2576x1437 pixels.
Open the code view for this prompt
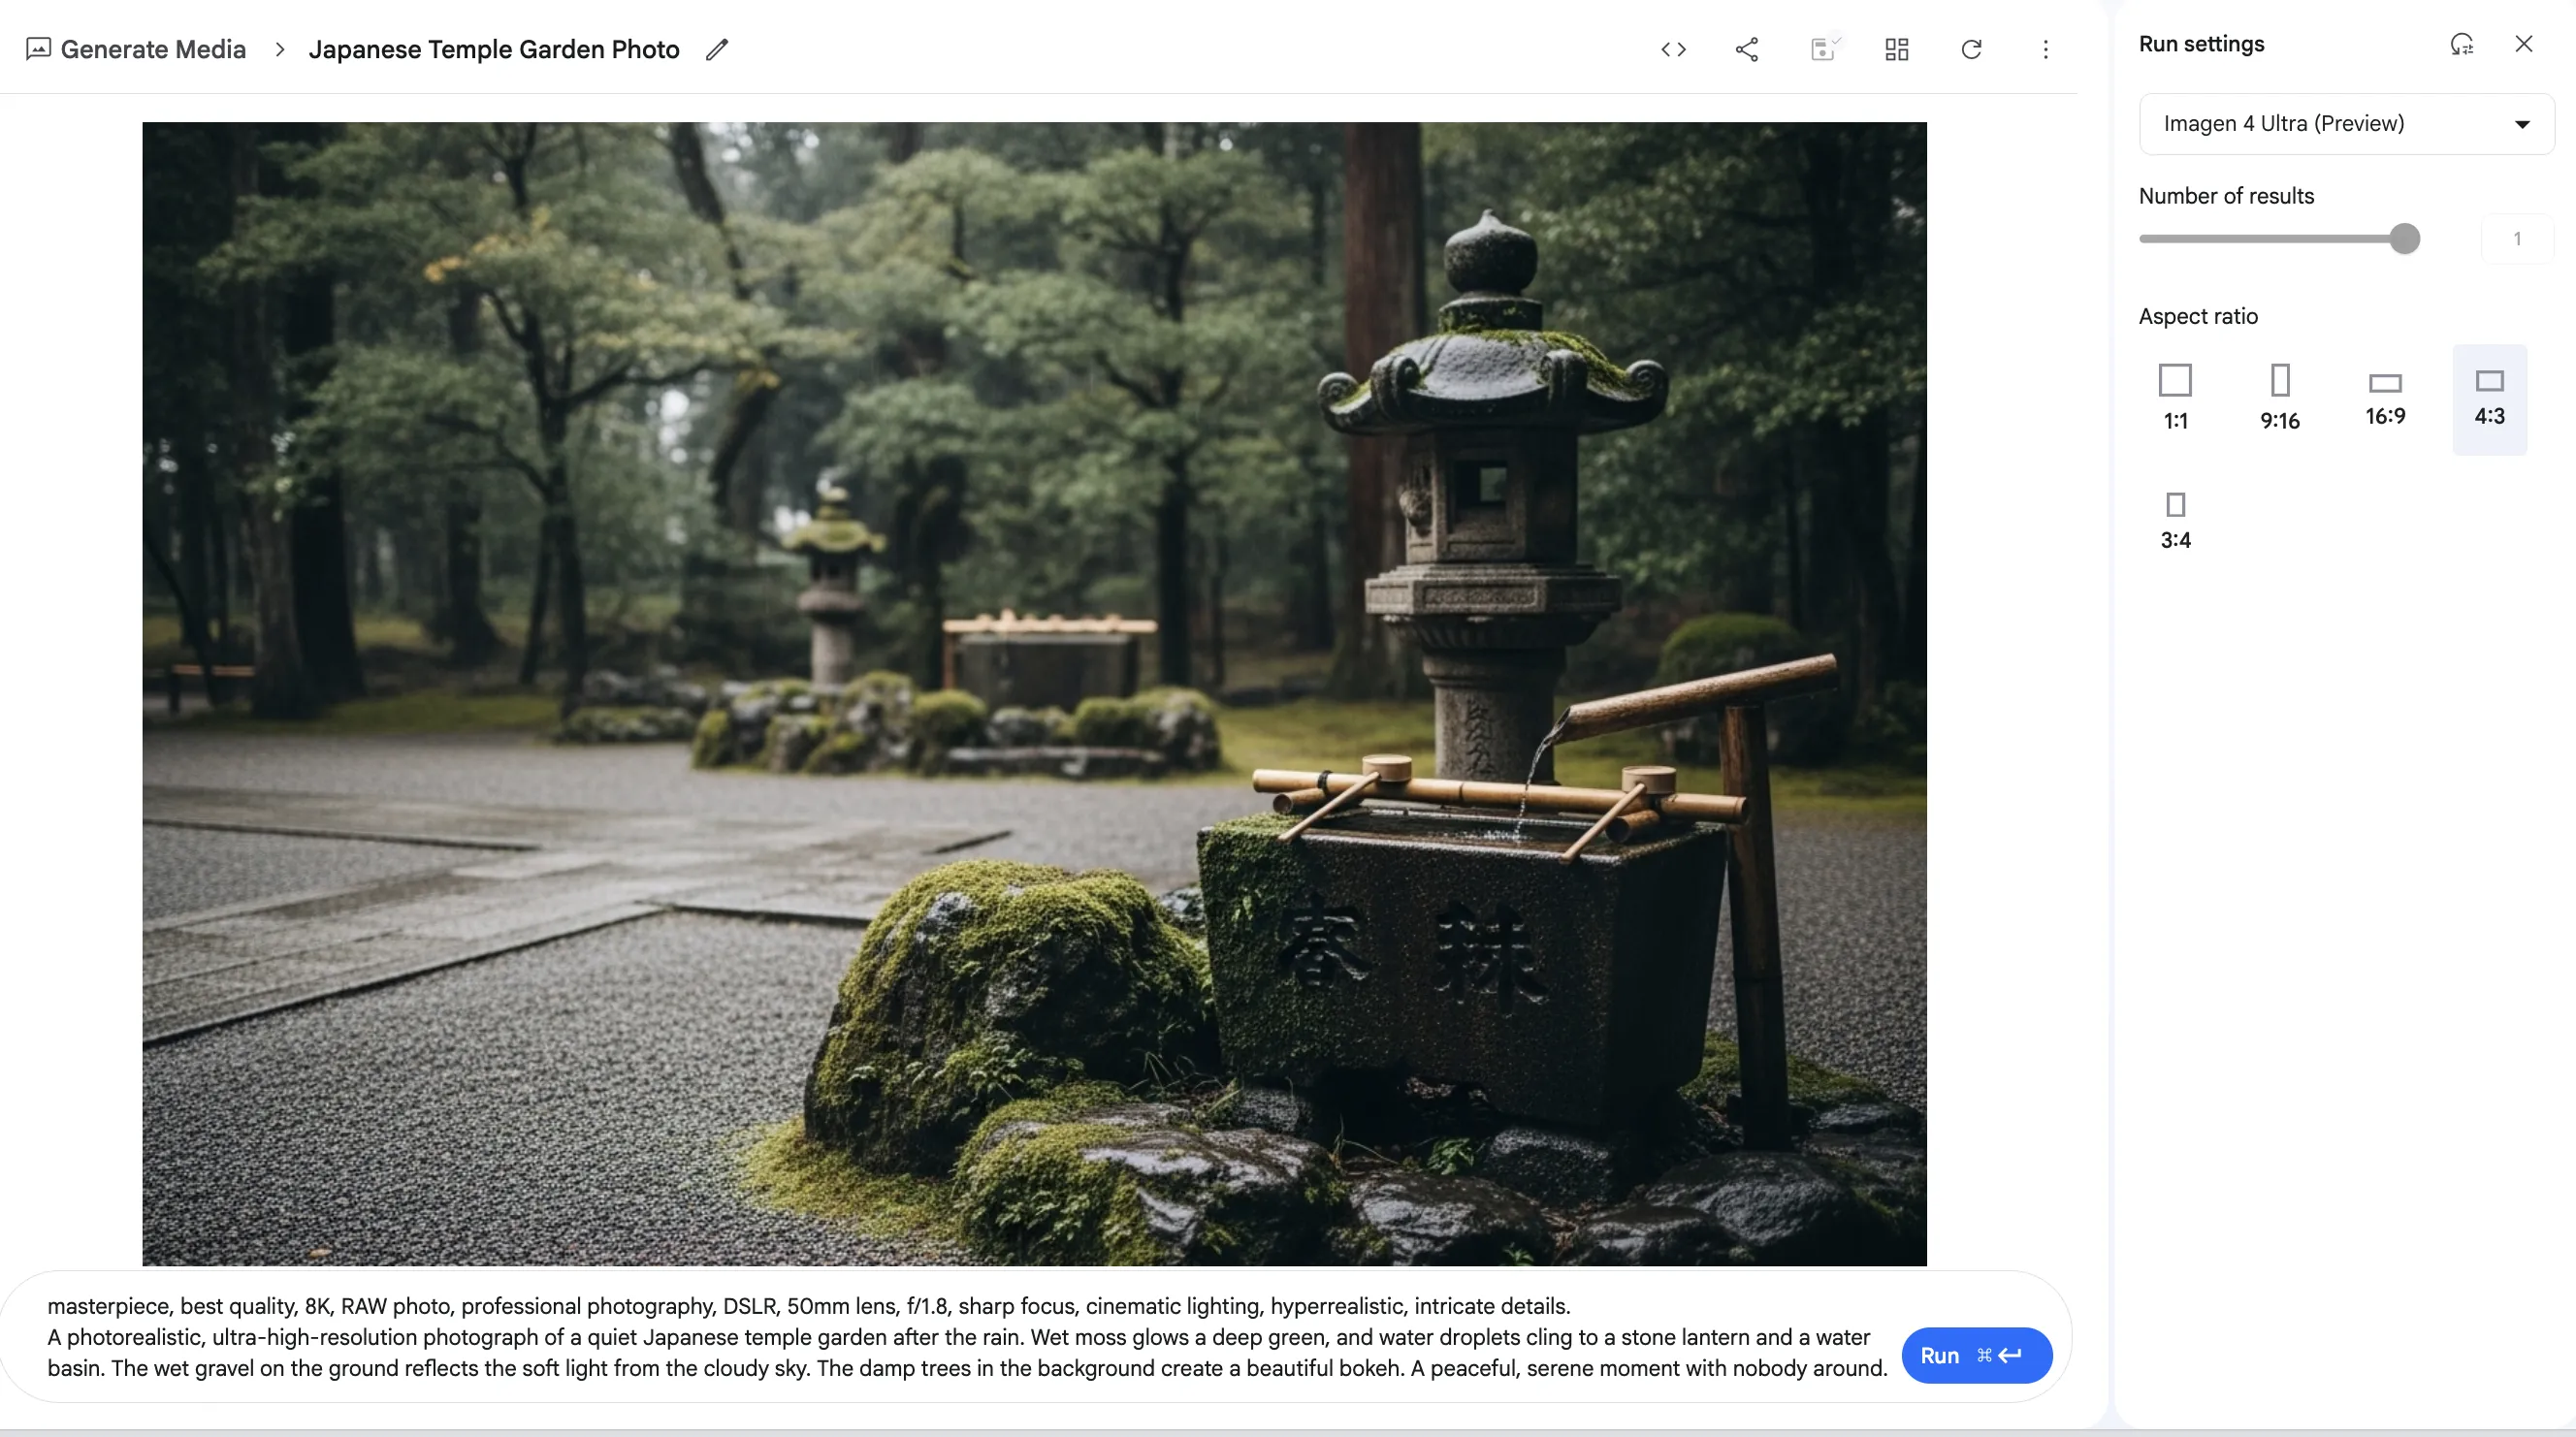1672,48
